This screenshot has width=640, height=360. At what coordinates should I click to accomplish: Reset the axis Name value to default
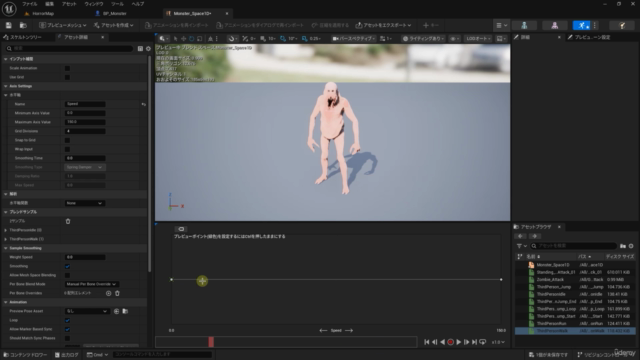point(144,104)
